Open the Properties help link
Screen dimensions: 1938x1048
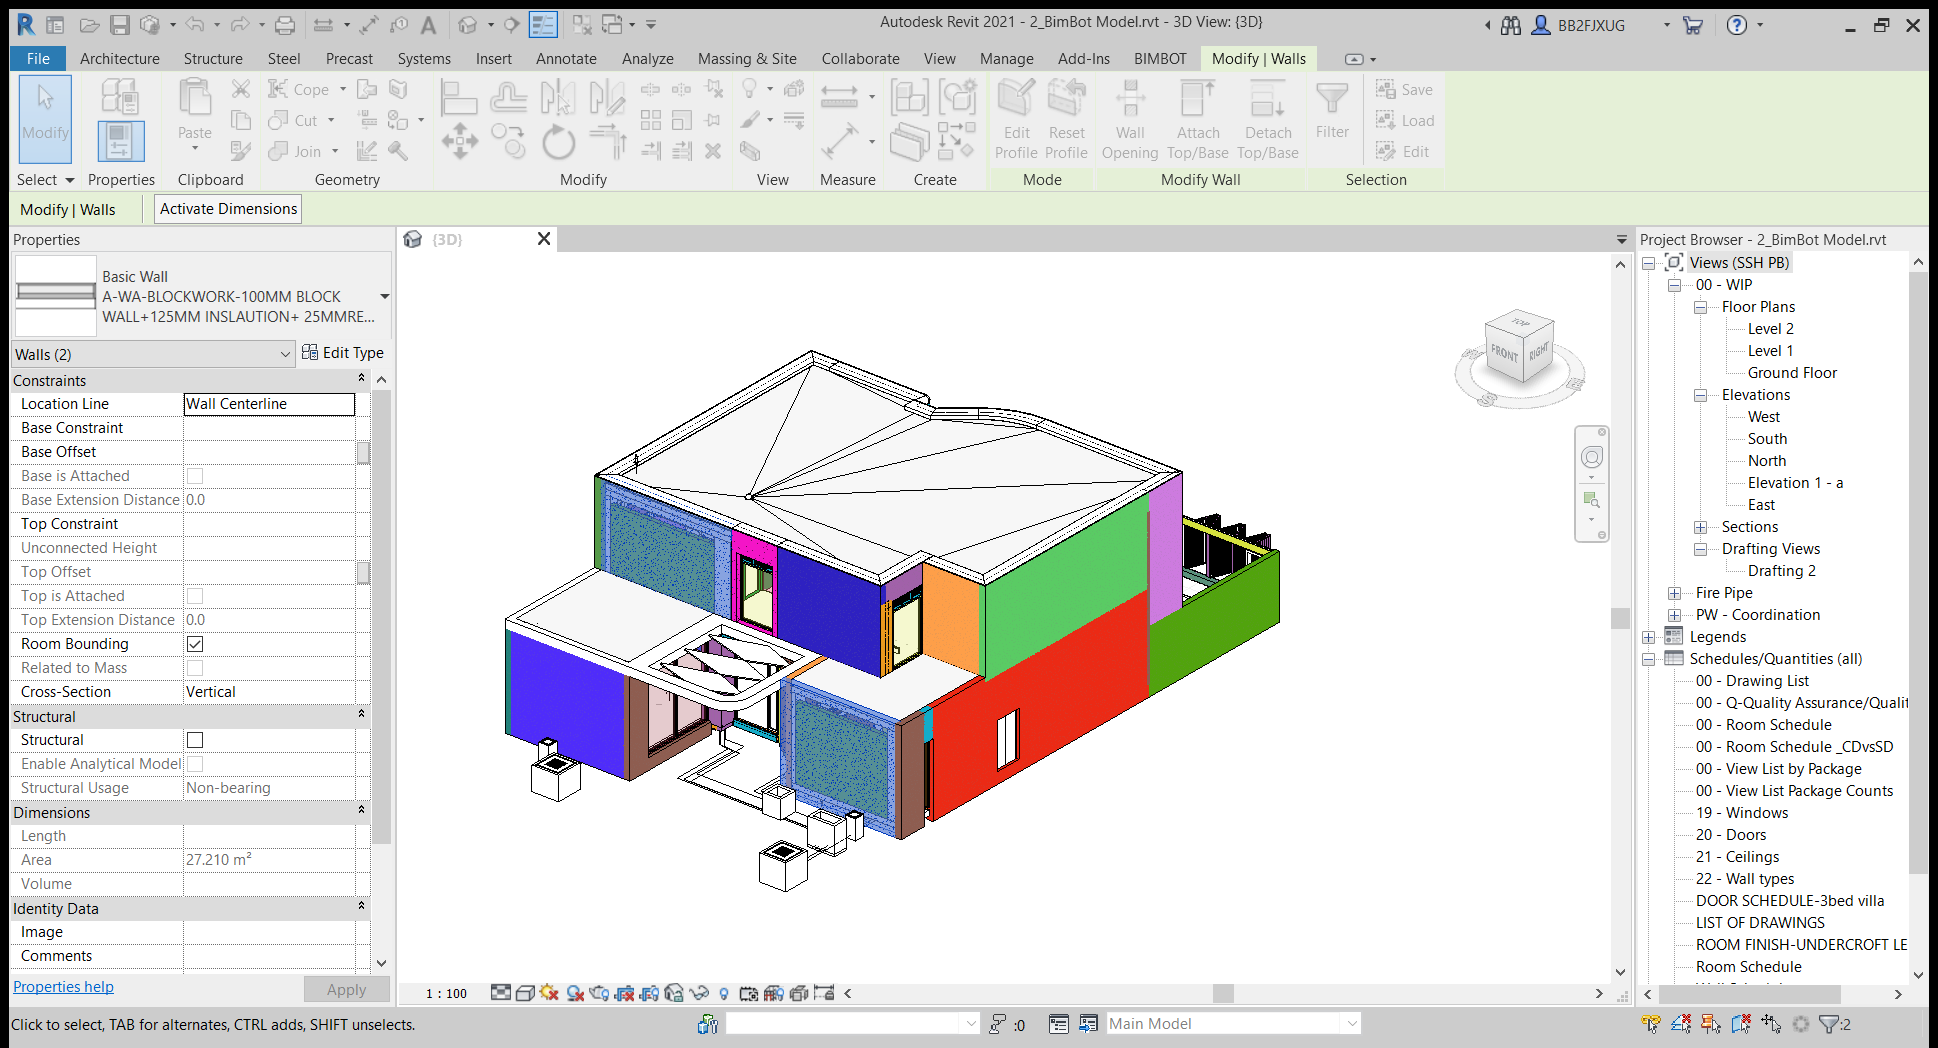[x=63, y=987]
